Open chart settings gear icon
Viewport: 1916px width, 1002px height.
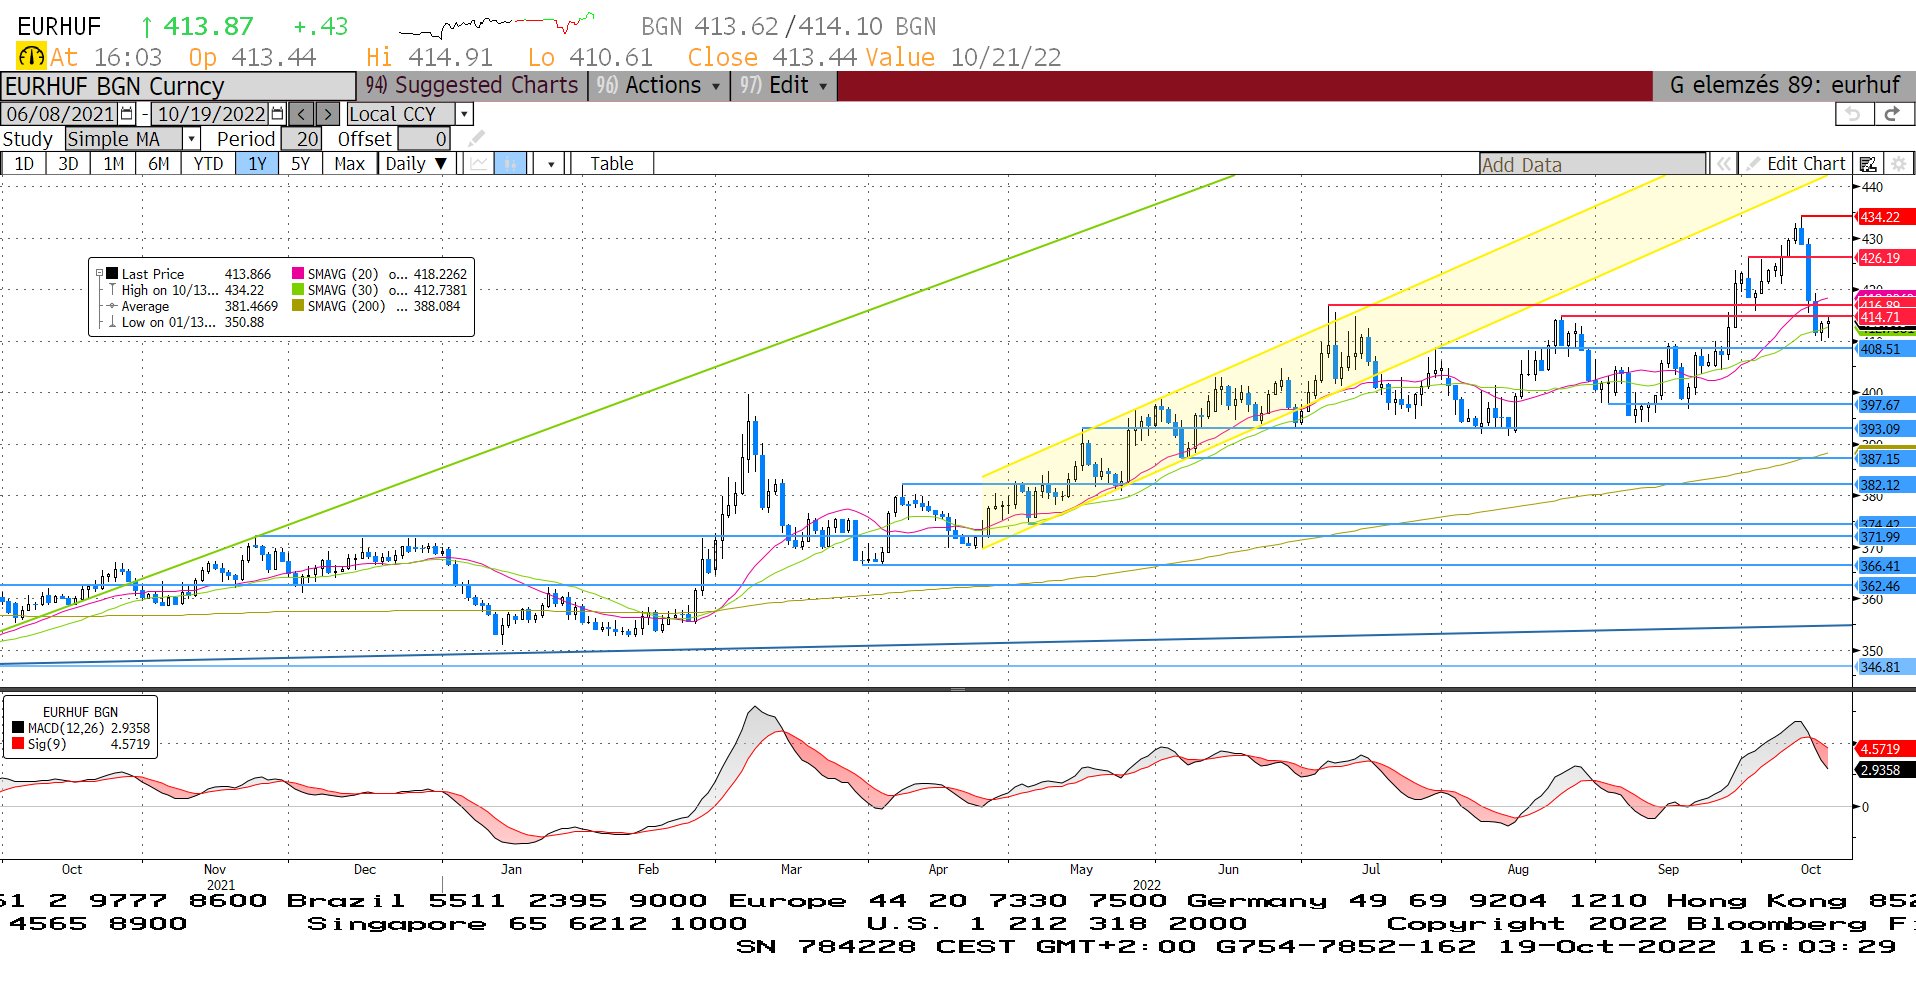[1898, 164]
